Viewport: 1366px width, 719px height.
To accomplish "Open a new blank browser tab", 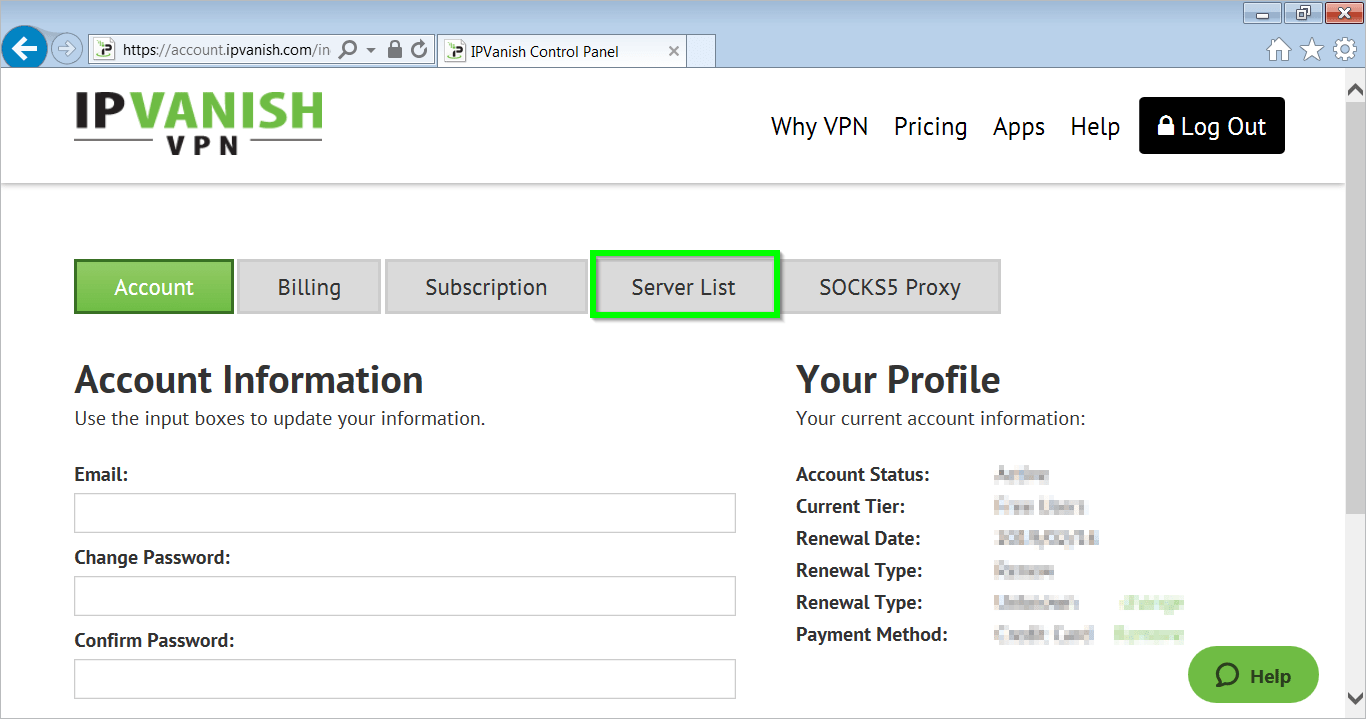I will (x=702, y=51).
